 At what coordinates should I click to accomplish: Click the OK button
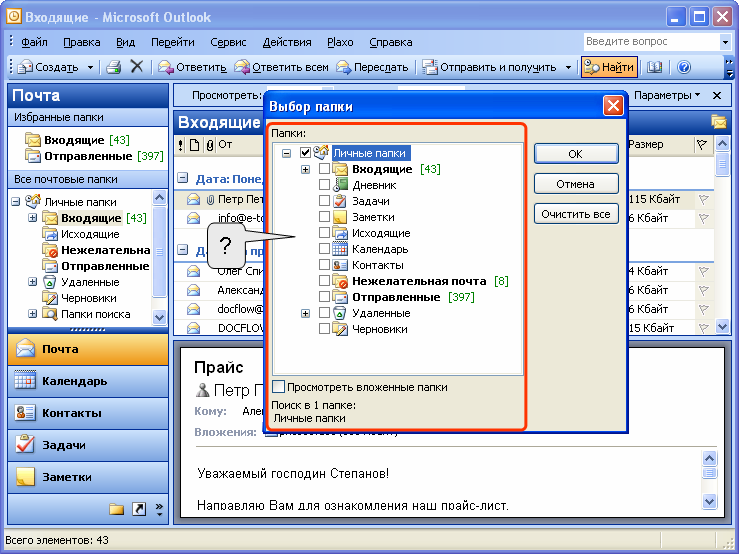(x=575, y=154)
